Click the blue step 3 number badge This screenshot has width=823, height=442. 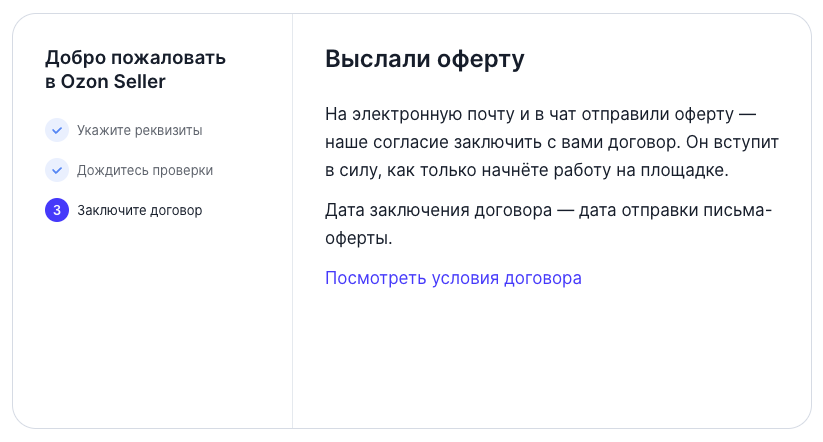(x=57, y=210)
